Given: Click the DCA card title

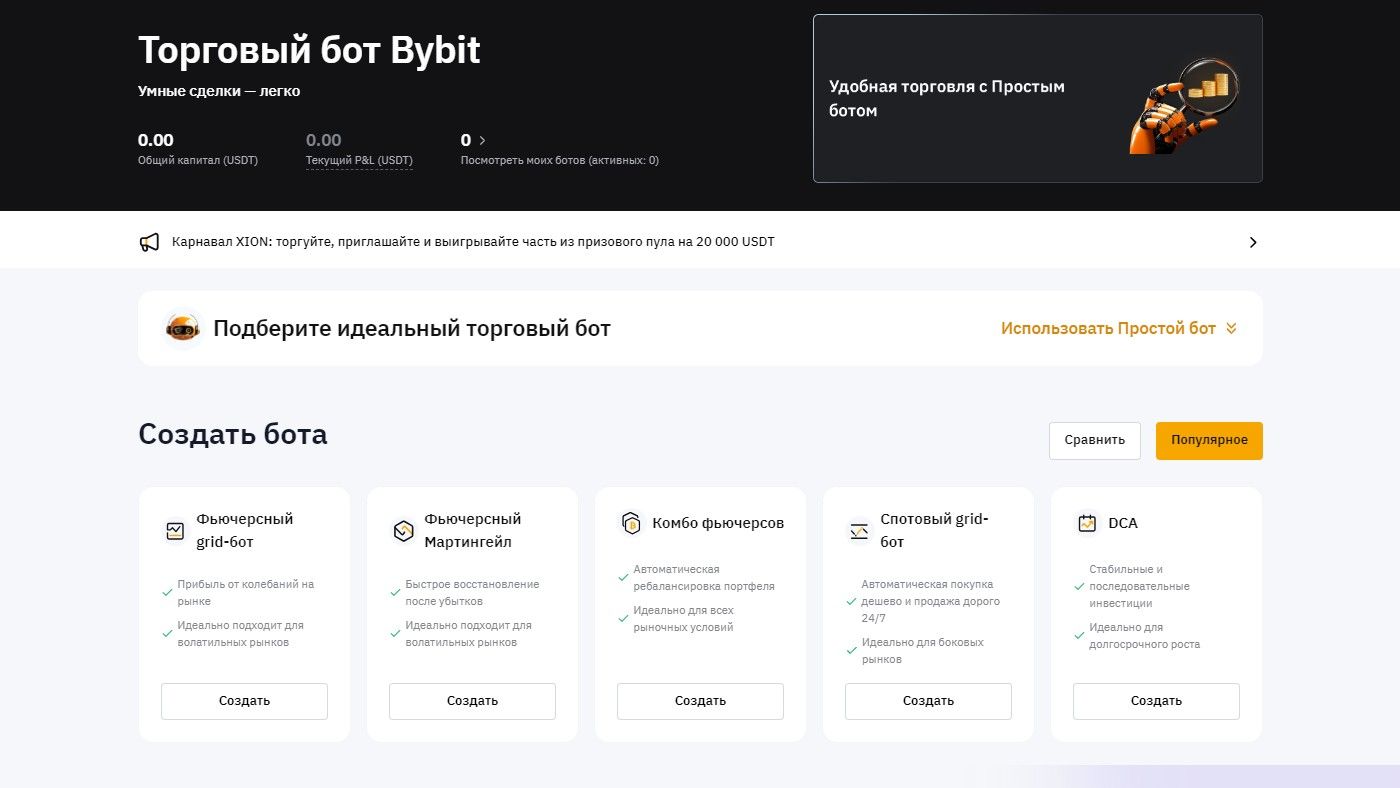Looking at the screenshot, I should click(x=1123, y=523).
